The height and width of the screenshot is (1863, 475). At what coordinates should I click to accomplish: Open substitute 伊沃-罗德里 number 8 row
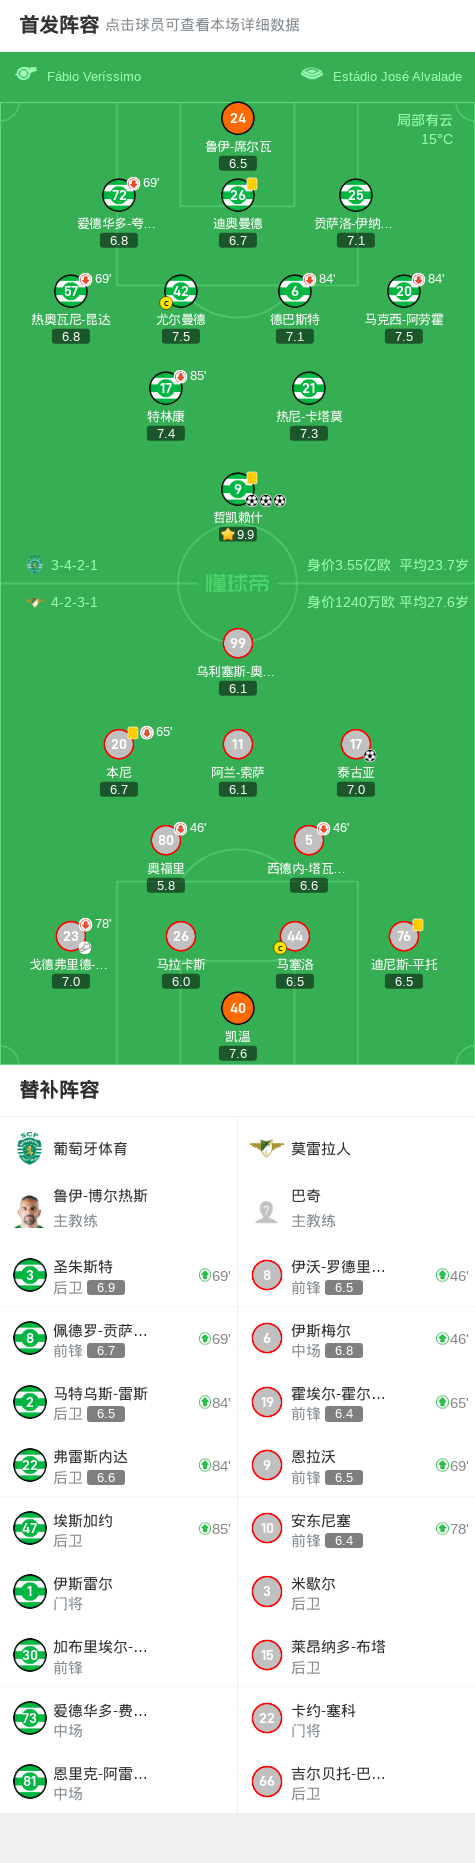357,1275
